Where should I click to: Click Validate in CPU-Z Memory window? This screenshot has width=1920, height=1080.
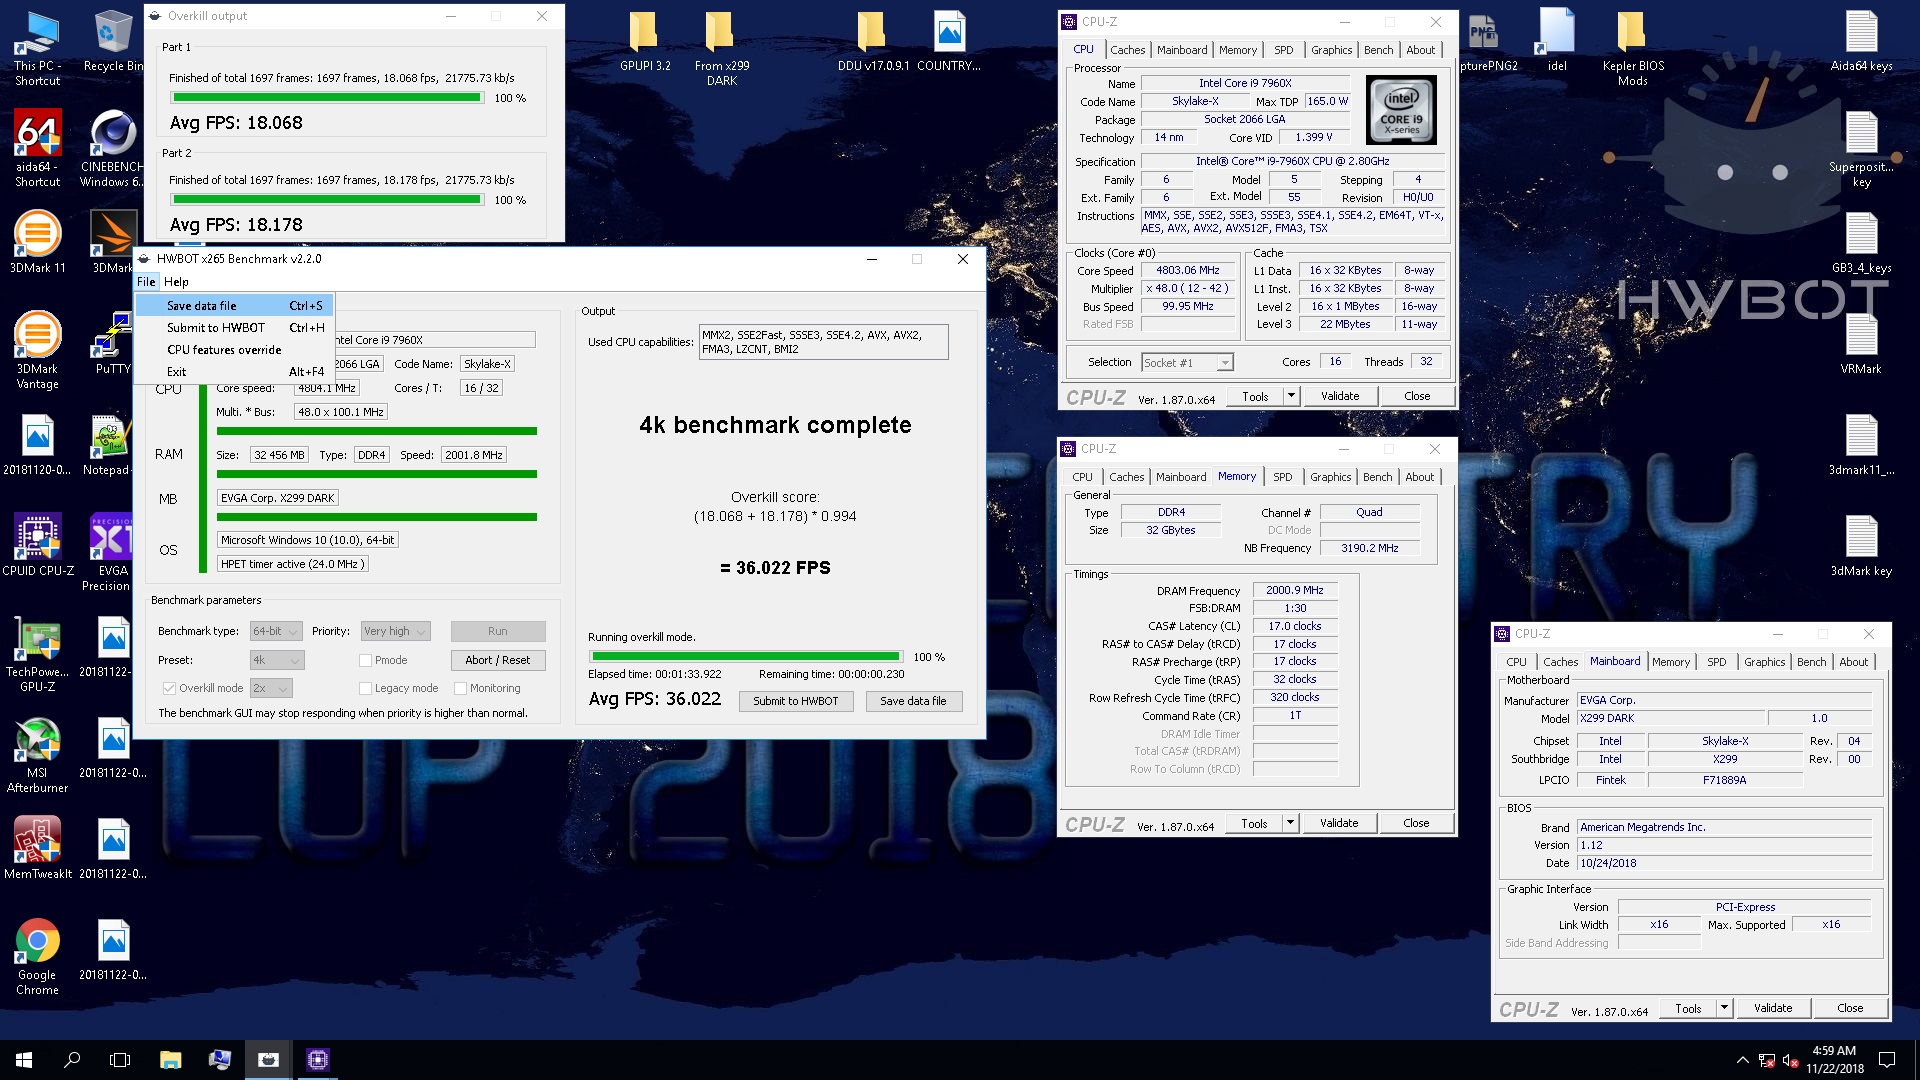1339,823
